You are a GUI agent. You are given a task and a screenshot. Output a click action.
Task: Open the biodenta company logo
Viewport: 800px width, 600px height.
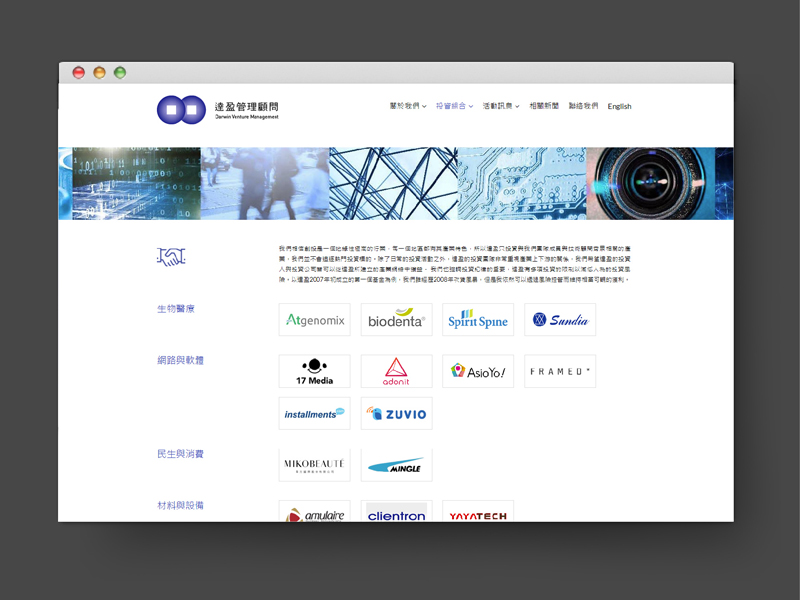[396, 320]
